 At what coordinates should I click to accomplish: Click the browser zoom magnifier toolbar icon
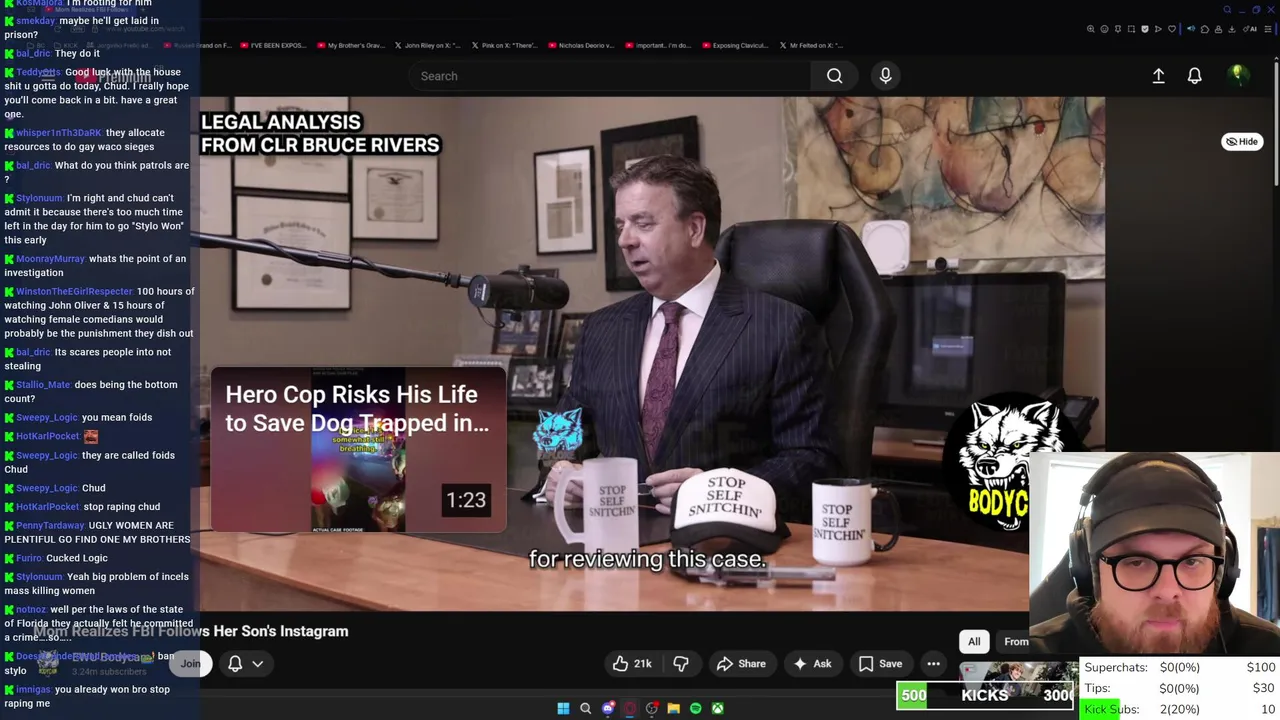1091,29
